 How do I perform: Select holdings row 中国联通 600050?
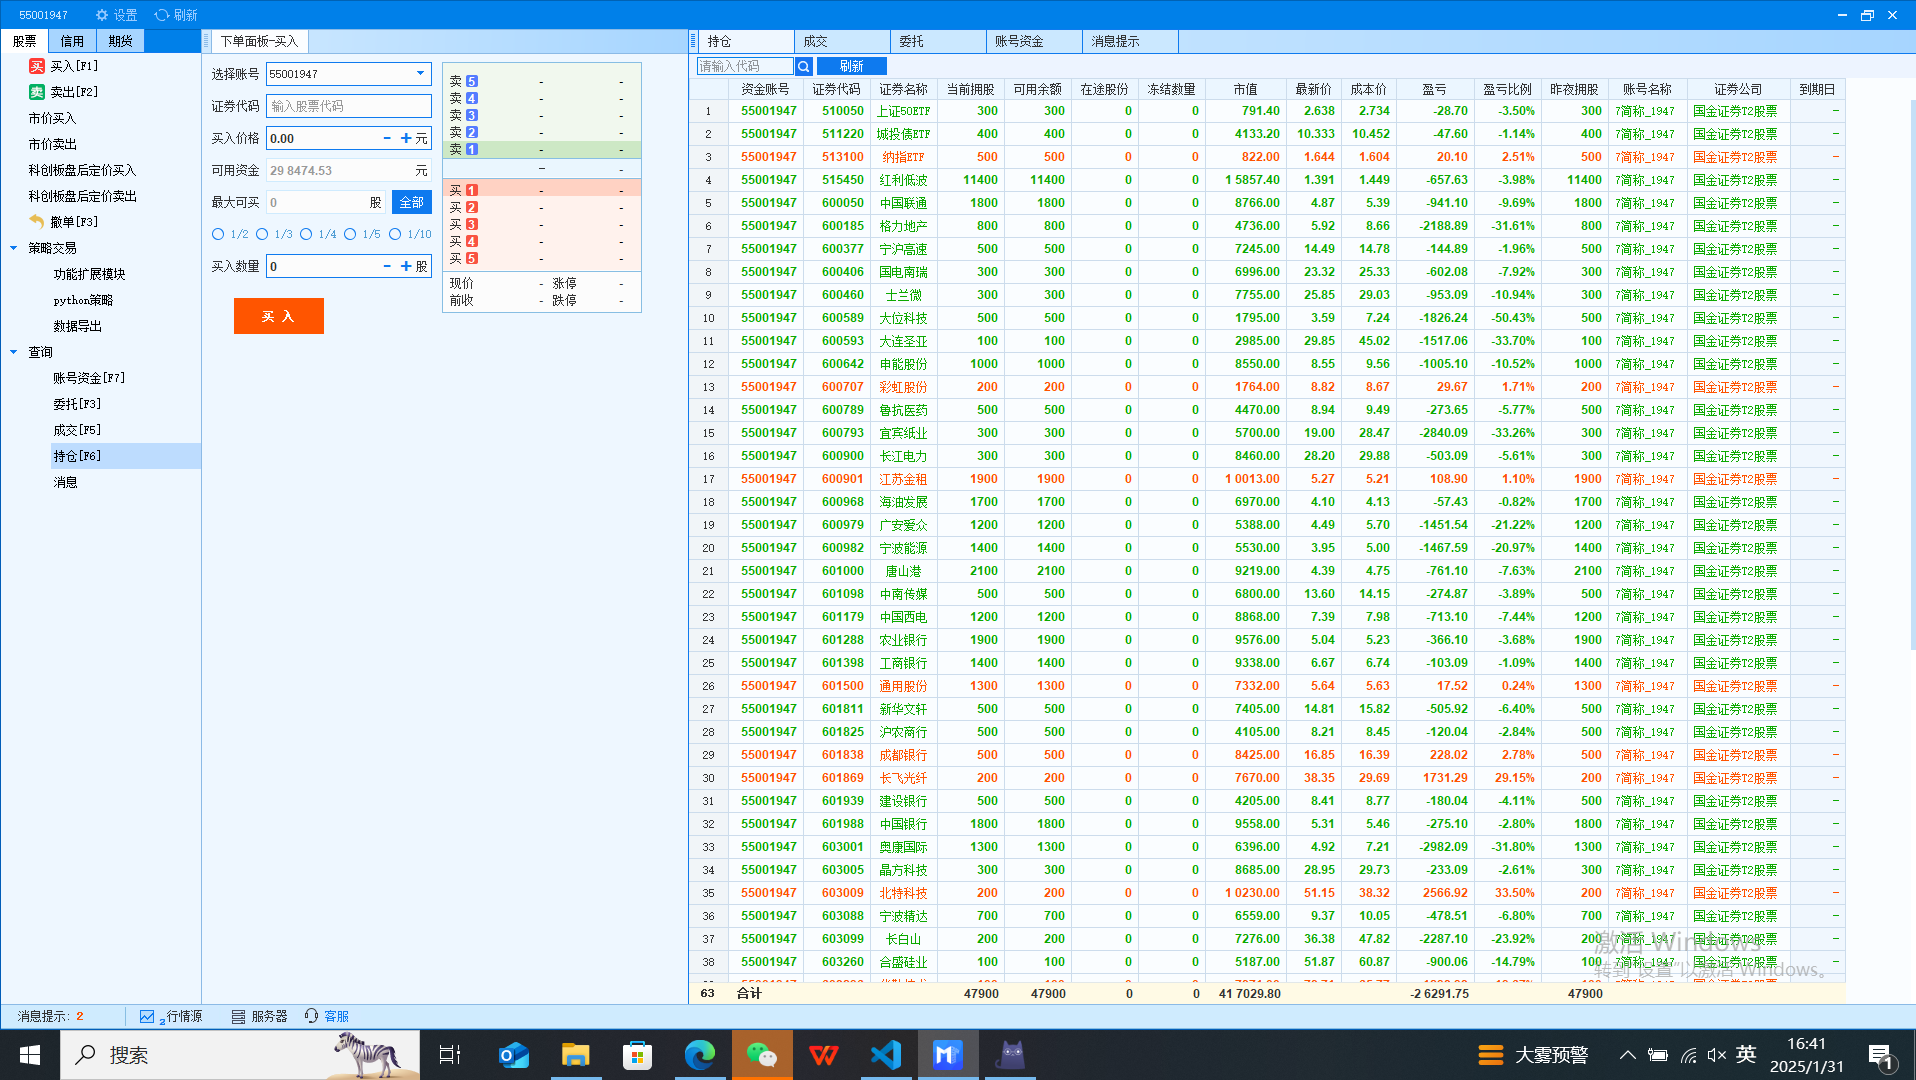click(x=1266, y=203)
